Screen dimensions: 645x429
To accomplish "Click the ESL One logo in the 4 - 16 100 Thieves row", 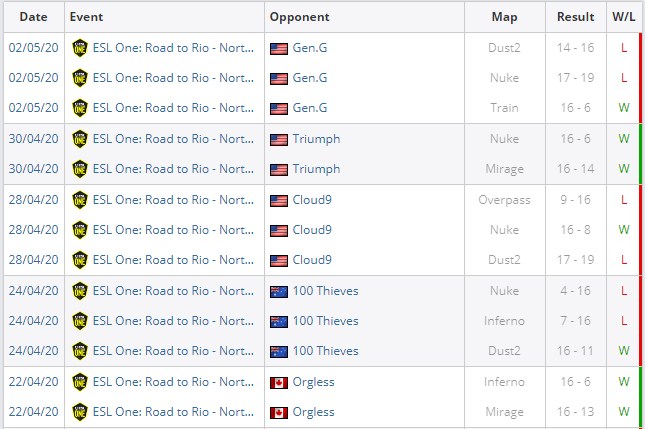I will [x=80, y=291].
